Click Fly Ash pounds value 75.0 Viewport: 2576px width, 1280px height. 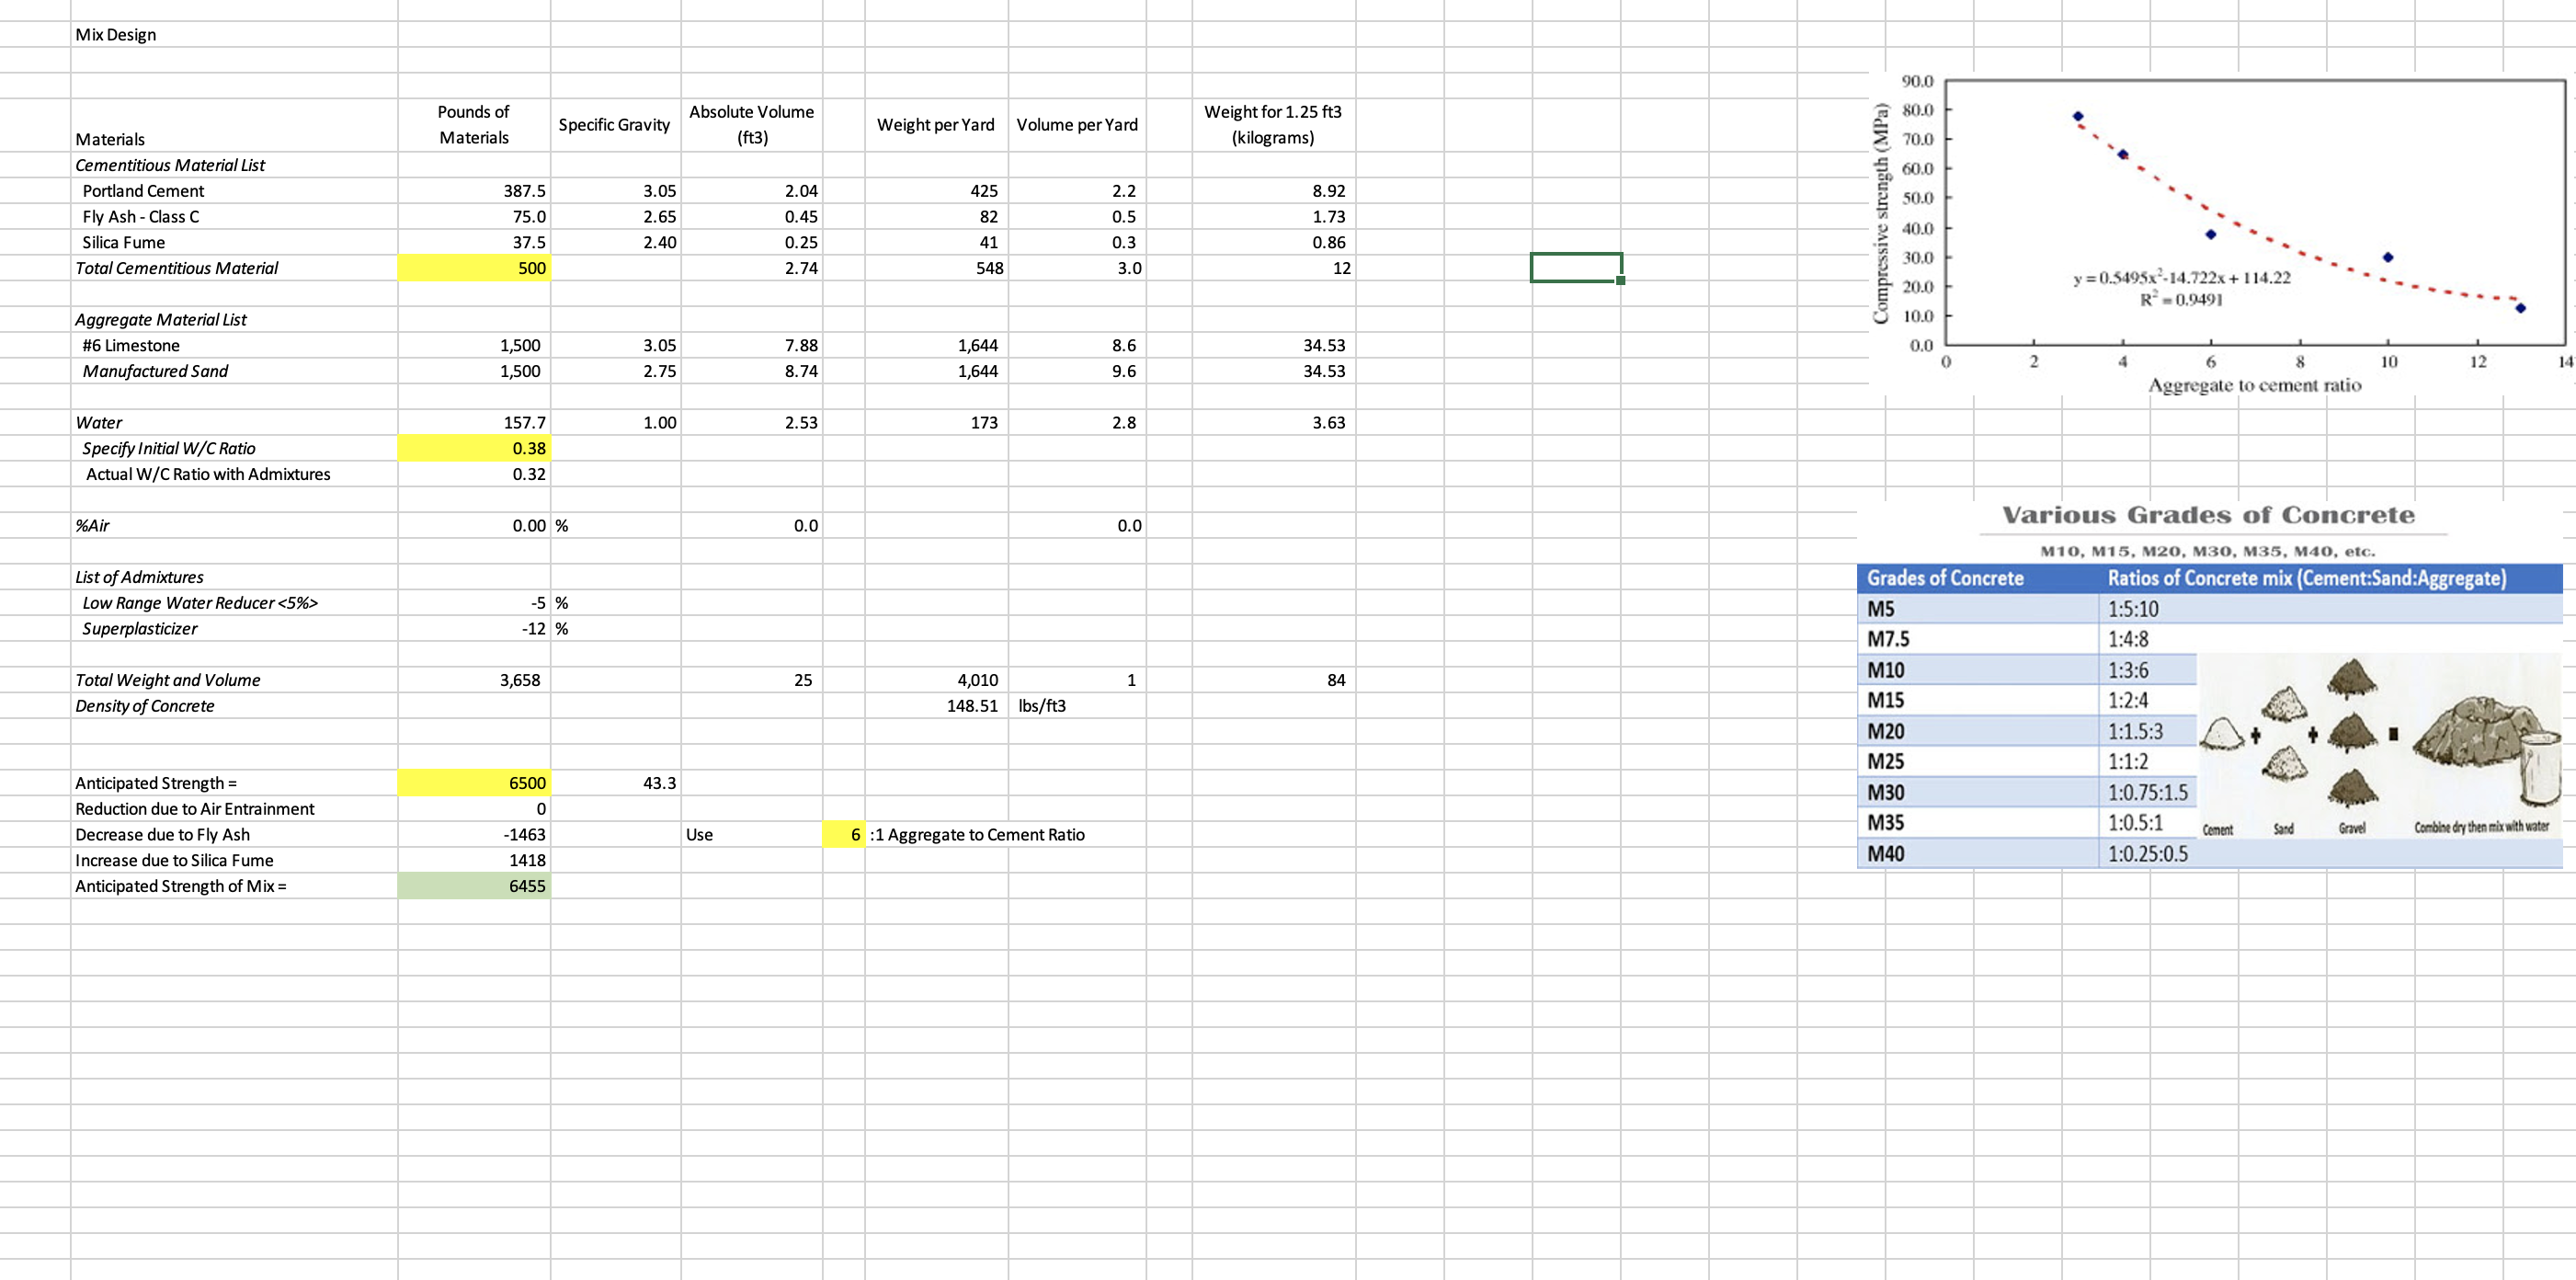(474, 216)
